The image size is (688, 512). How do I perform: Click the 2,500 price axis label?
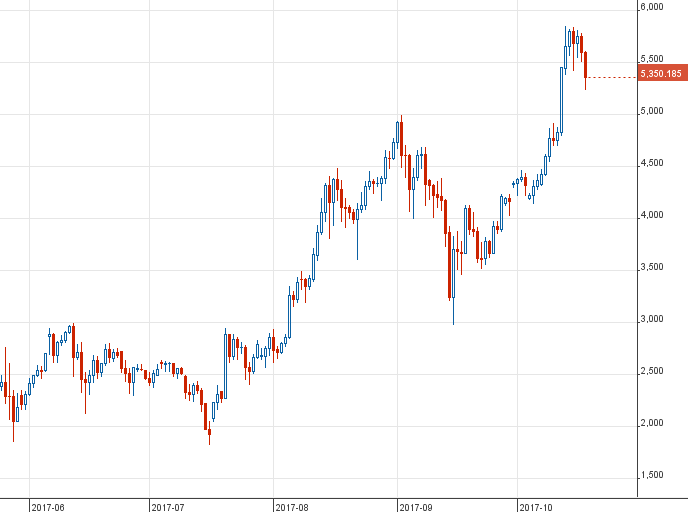click(652, 371)
